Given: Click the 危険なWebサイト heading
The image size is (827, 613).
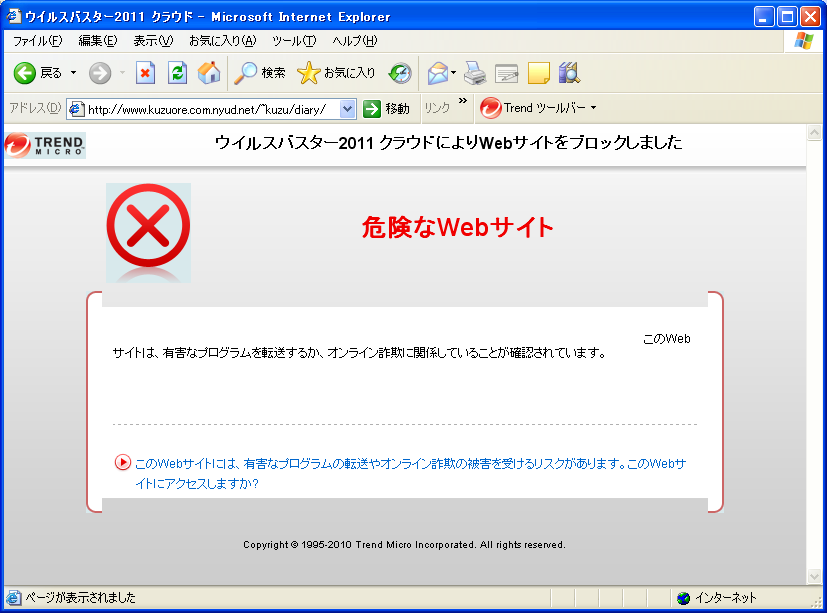Looking at the screenshot, I should point(457,227).
